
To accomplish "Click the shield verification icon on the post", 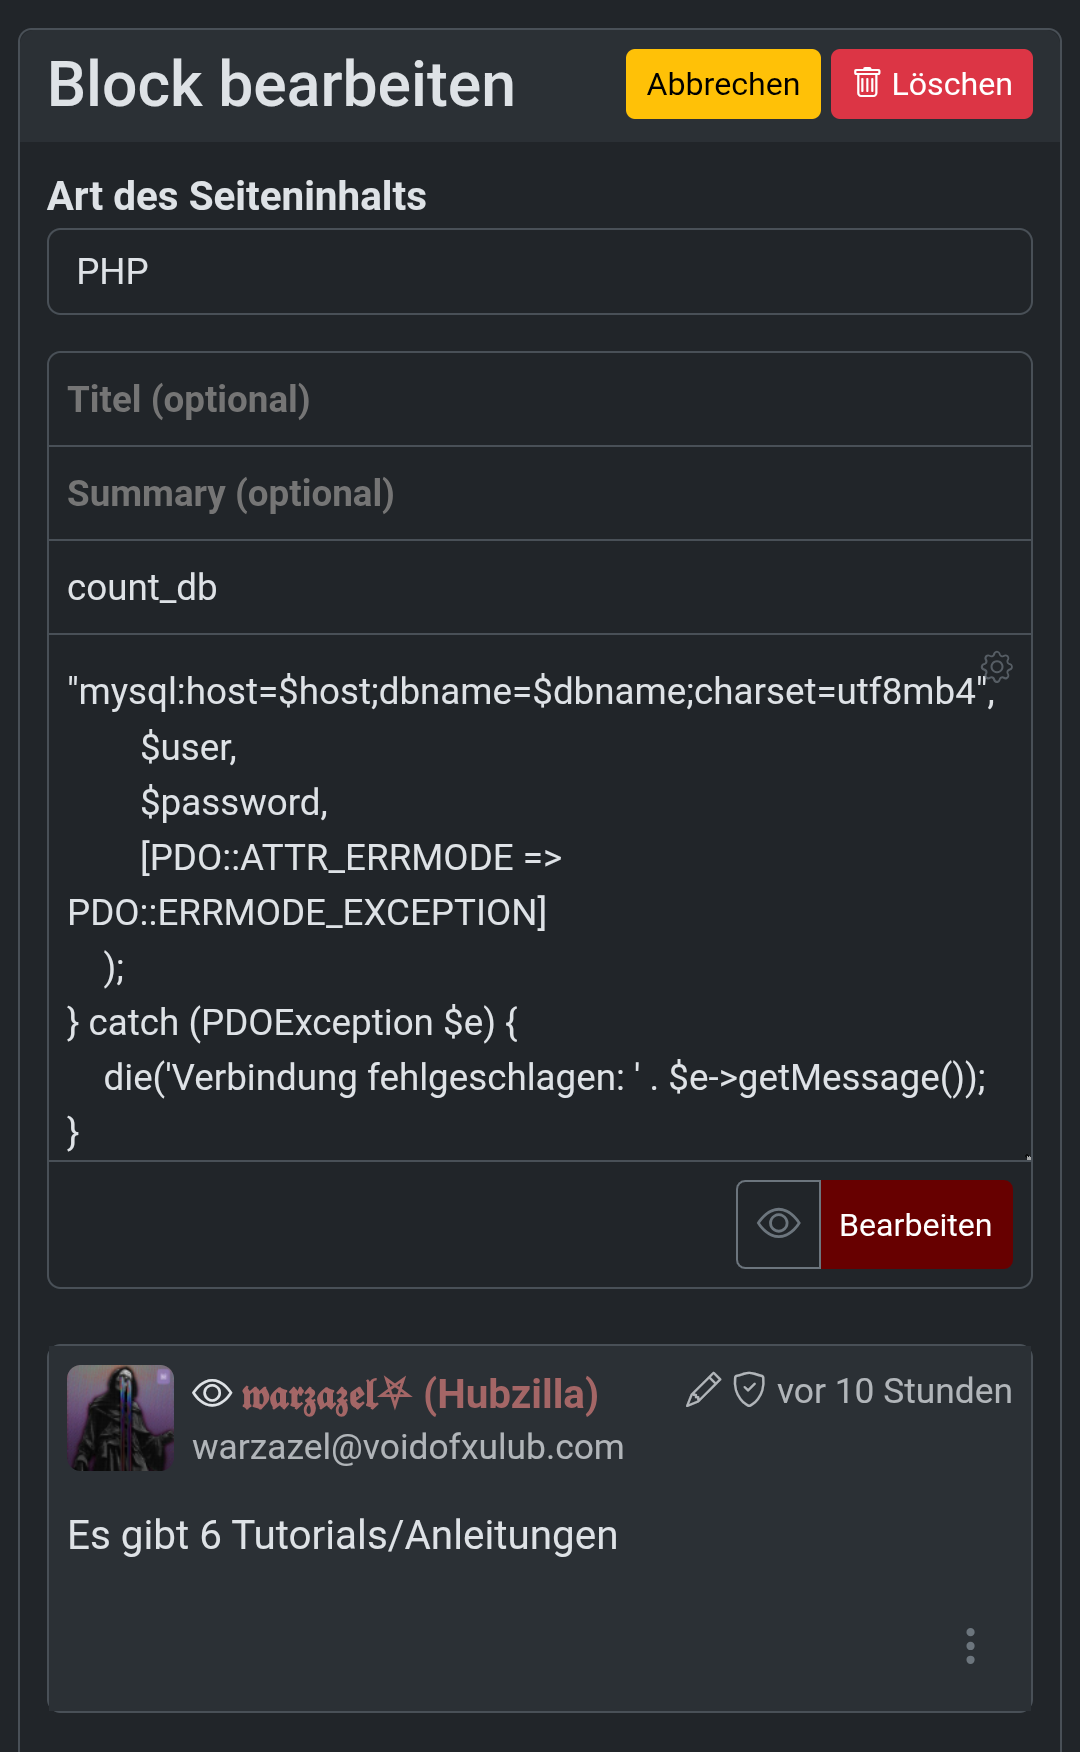I will pyautogui.click(x=749, y=1390).
